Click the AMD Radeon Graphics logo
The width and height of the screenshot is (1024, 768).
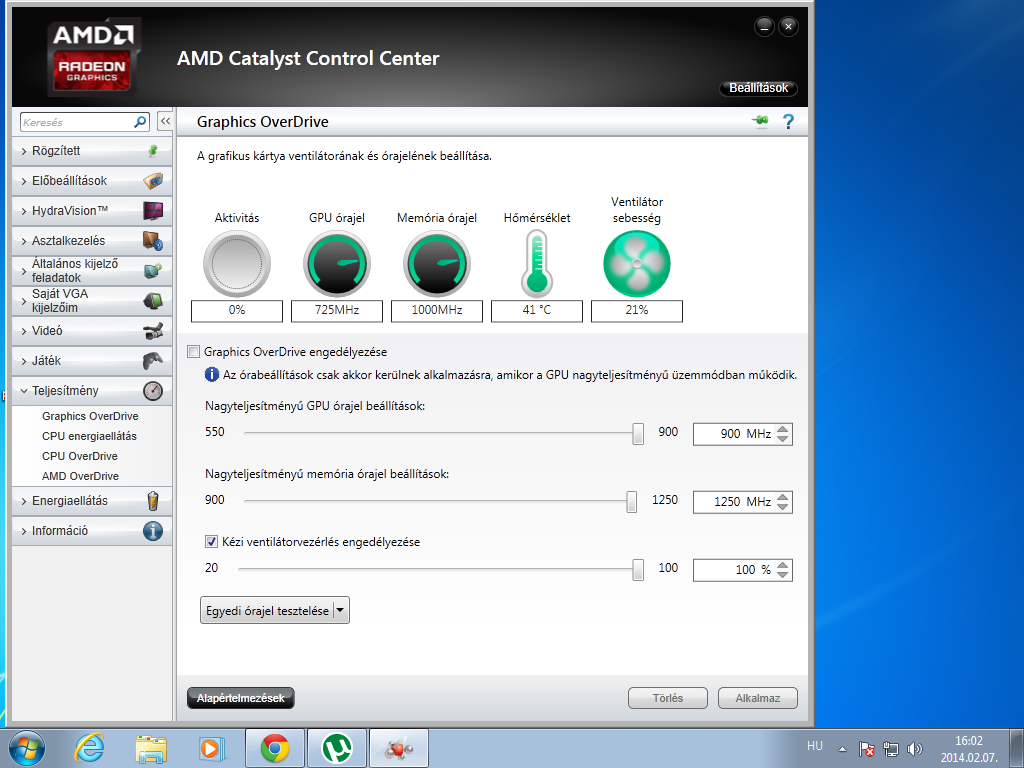click(x=93, y=56)
